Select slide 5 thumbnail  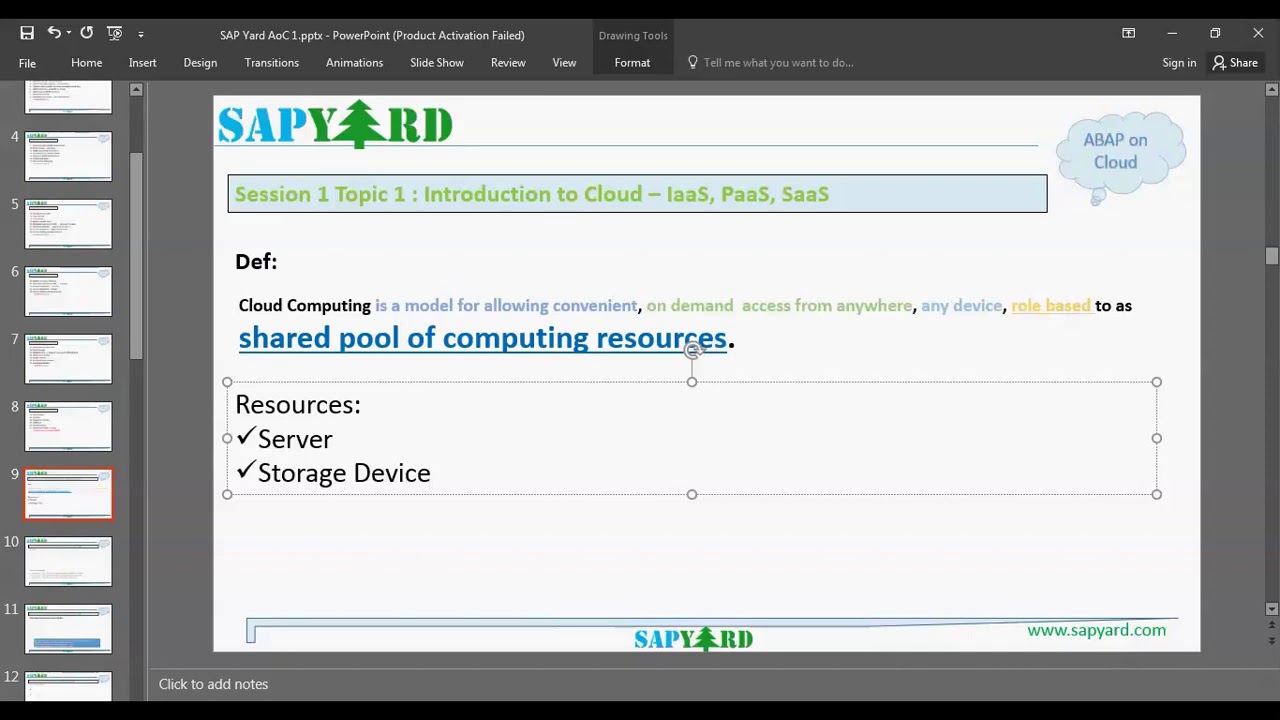click(x=68, y=223)
